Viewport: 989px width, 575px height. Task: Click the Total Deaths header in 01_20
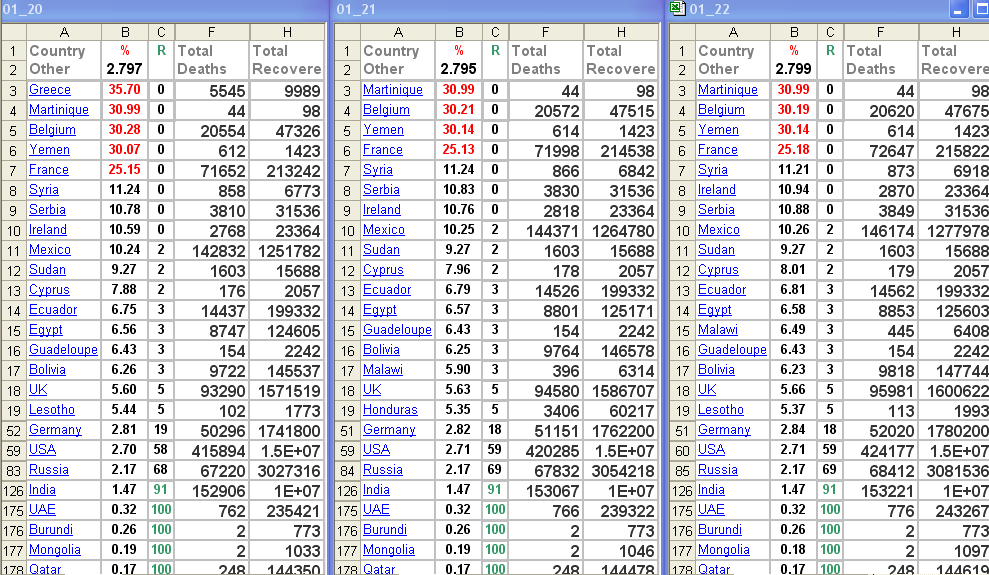(x=212, y=60)
